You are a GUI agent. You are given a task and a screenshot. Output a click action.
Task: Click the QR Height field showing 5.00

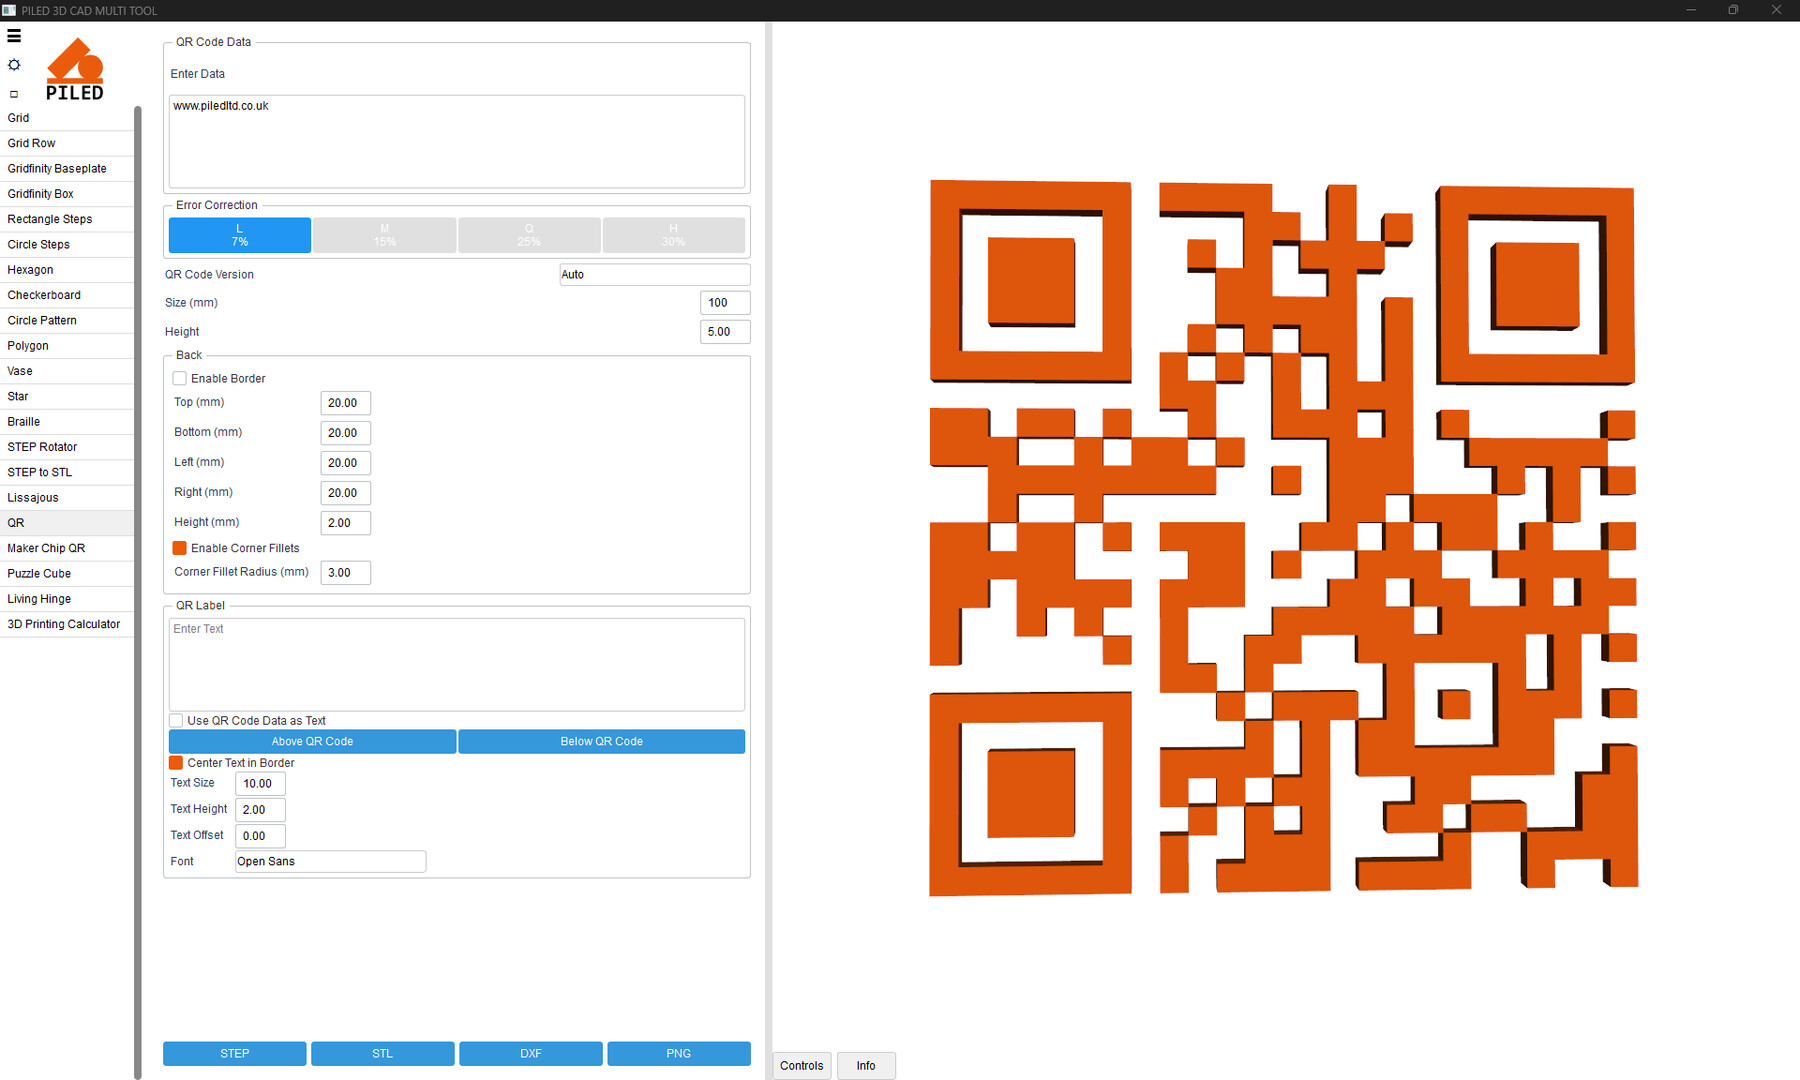[x=725, y=332]
